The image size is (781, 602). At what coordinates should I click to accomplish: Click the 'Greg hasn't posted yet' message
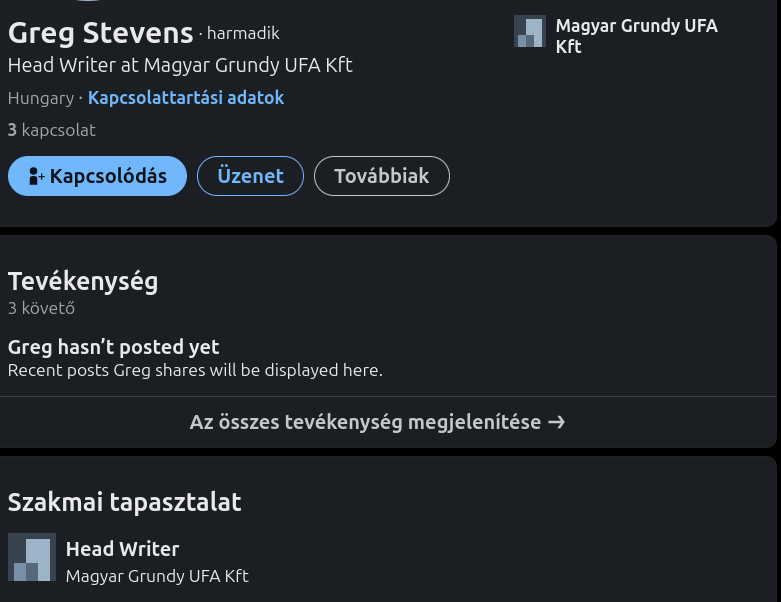tap(113, 347)
